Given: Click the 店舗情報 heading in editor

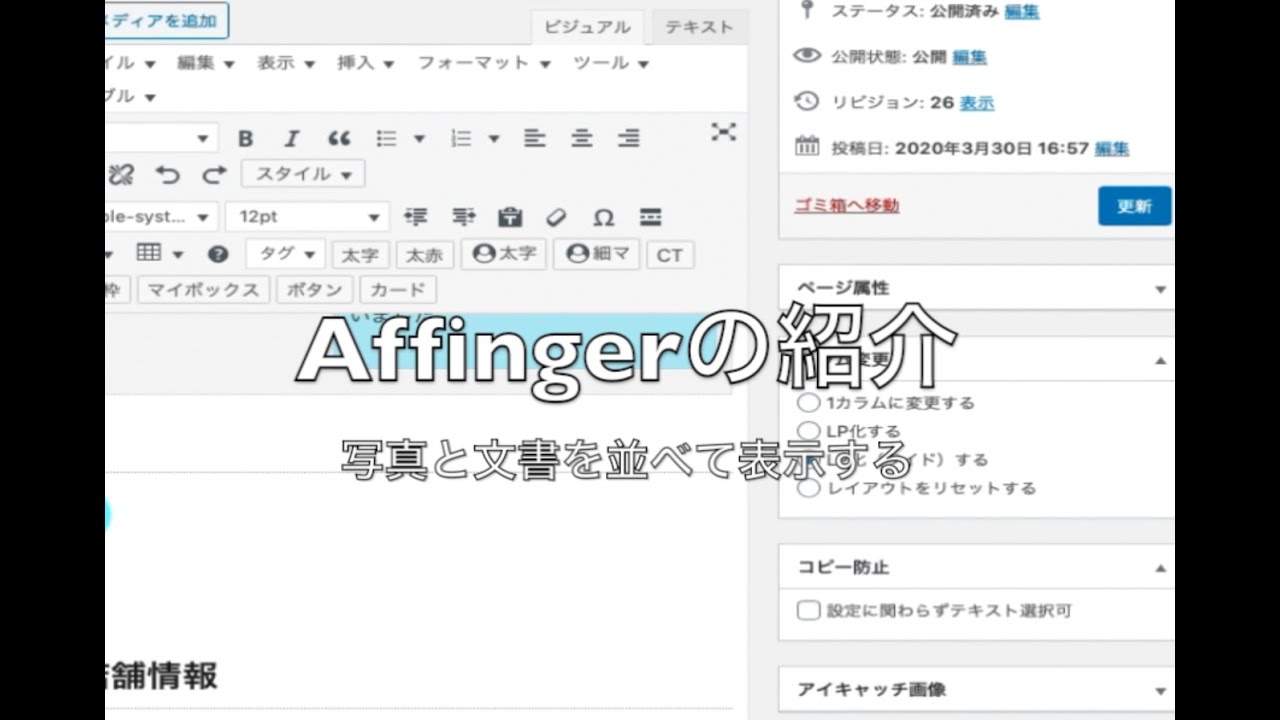Looking at the screenshot, I should pos(161,676).
